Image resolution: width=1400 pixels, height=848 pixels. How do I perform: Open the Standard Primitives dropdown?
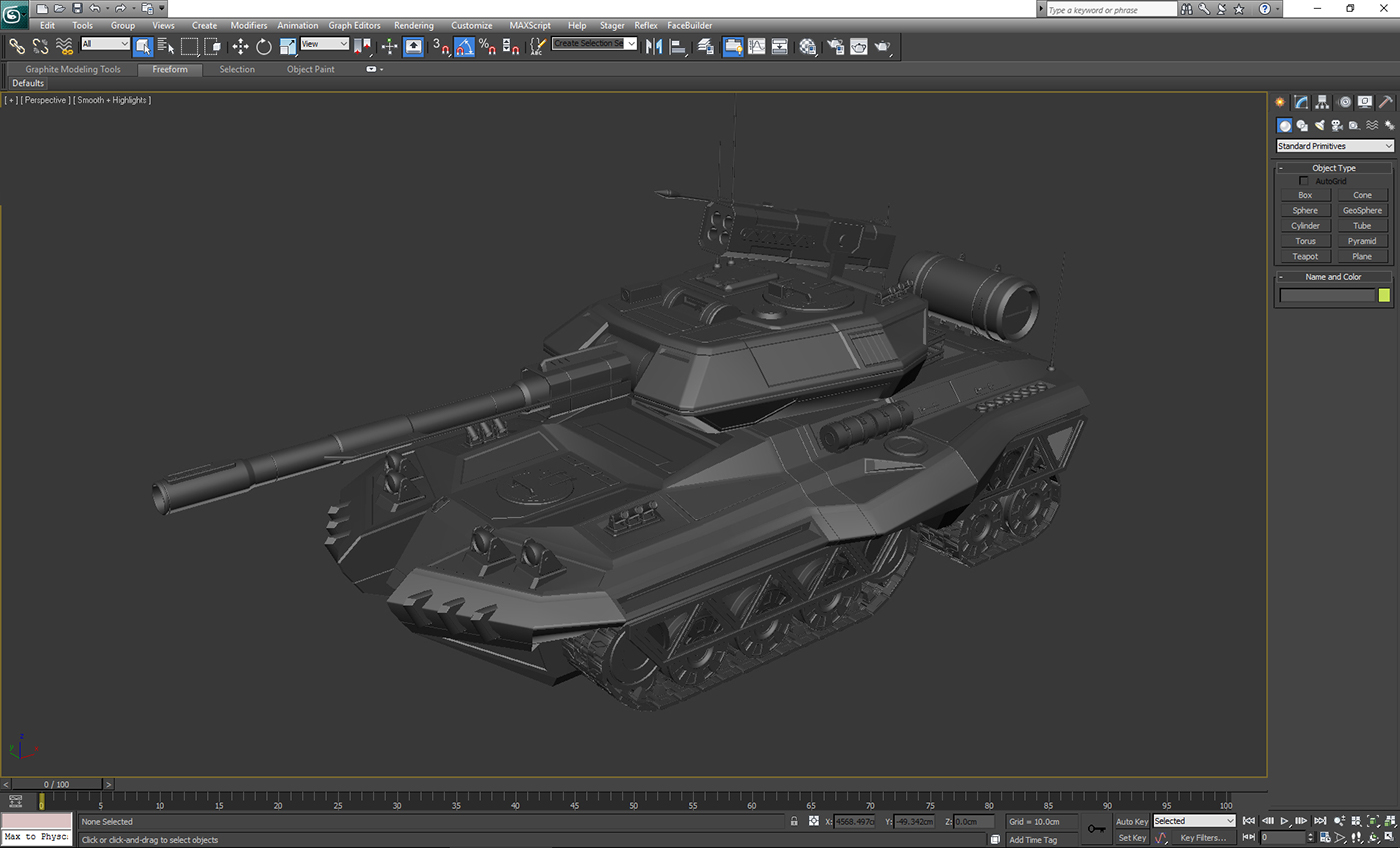click(x=1333, y=145)
